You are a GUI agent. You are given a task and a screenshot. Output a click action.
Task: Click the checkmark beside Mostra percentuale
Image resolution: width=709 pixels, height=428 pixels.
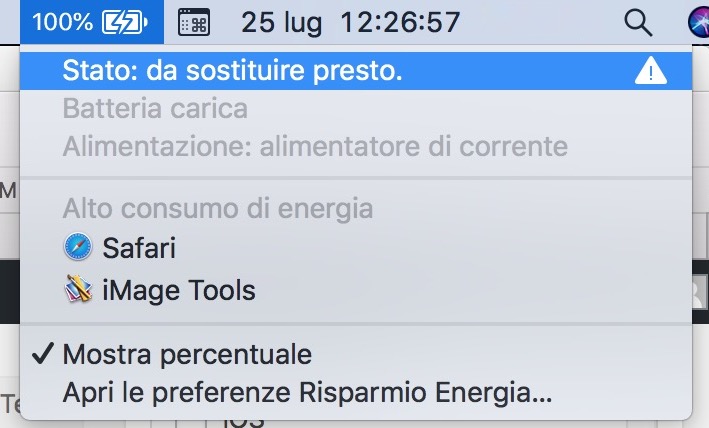pyautogui.click(x=41, y=353)
